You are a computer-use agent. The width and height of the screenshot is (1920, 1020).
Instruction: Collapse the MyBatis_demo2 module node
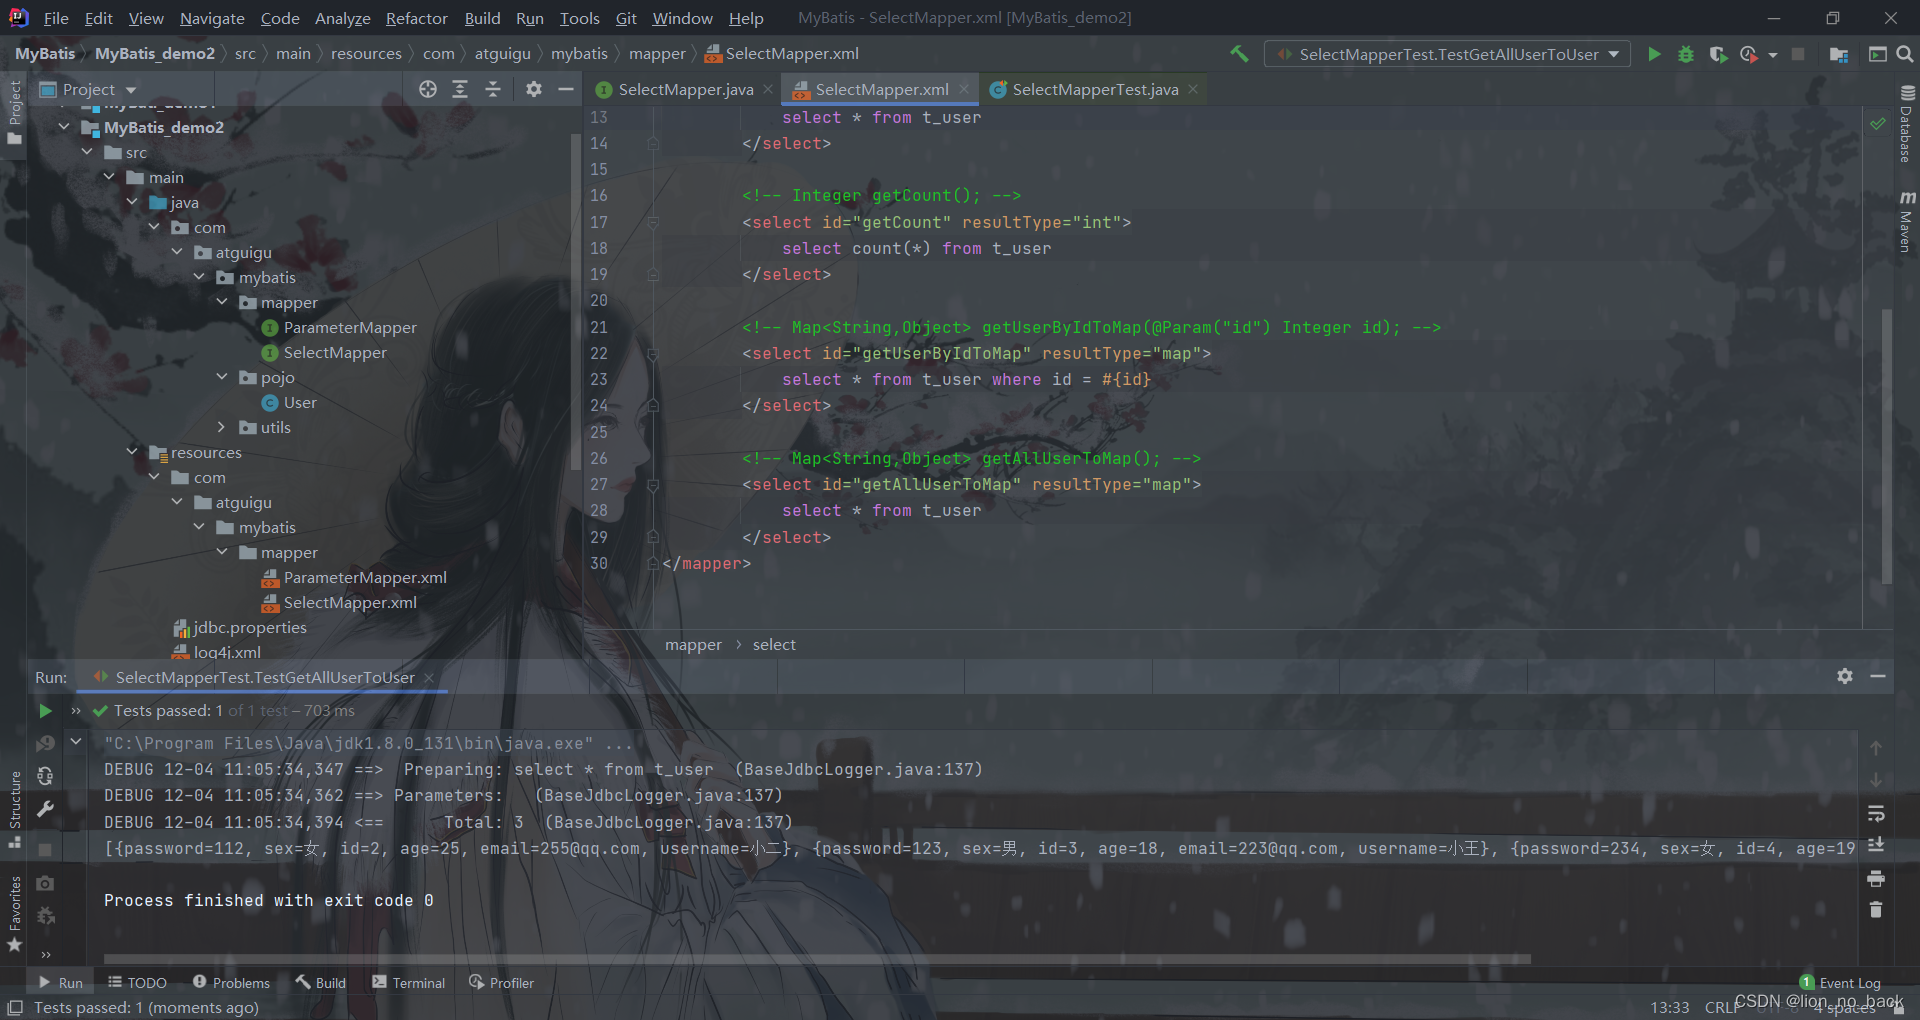pos(64,127)
